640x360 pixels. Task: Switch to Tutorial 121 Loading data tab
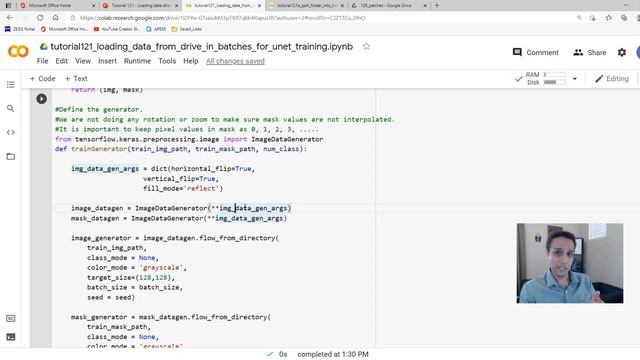[x=140, y=6]
